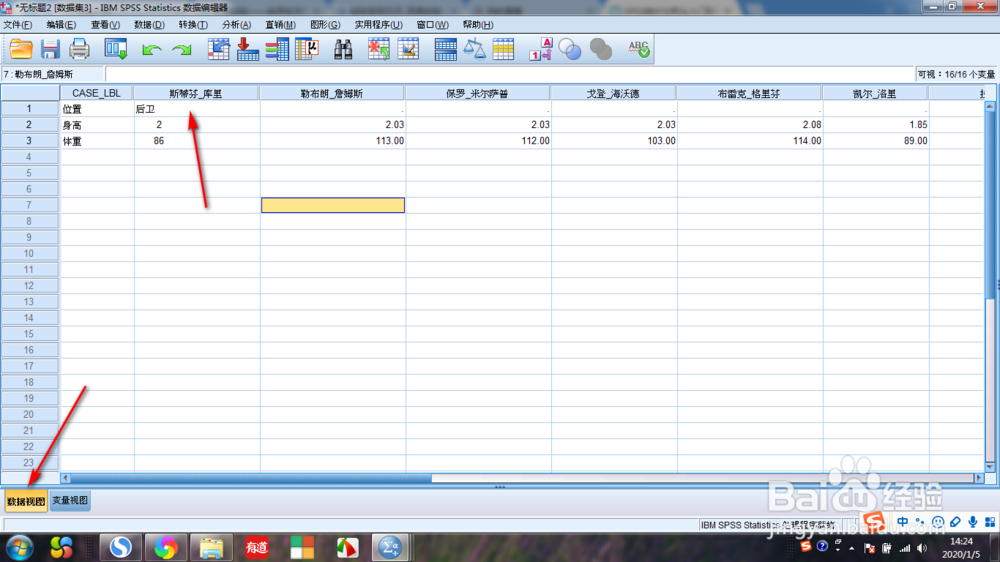Click the horizontal scrollbar thumb
The image size is (1000, 562).
pos(251,478)
